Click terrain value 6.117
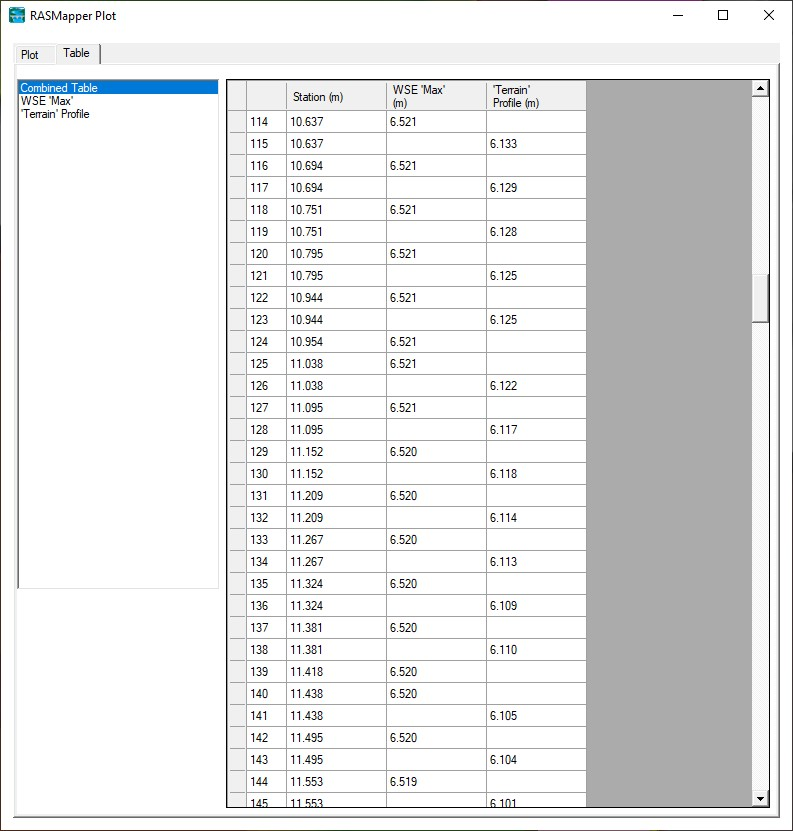 [536, 430]
